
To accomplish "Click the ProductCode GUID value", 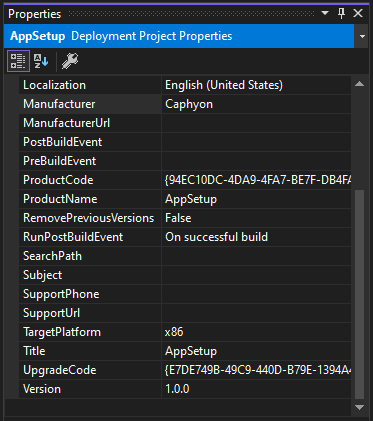I will [x=256, y=180].
